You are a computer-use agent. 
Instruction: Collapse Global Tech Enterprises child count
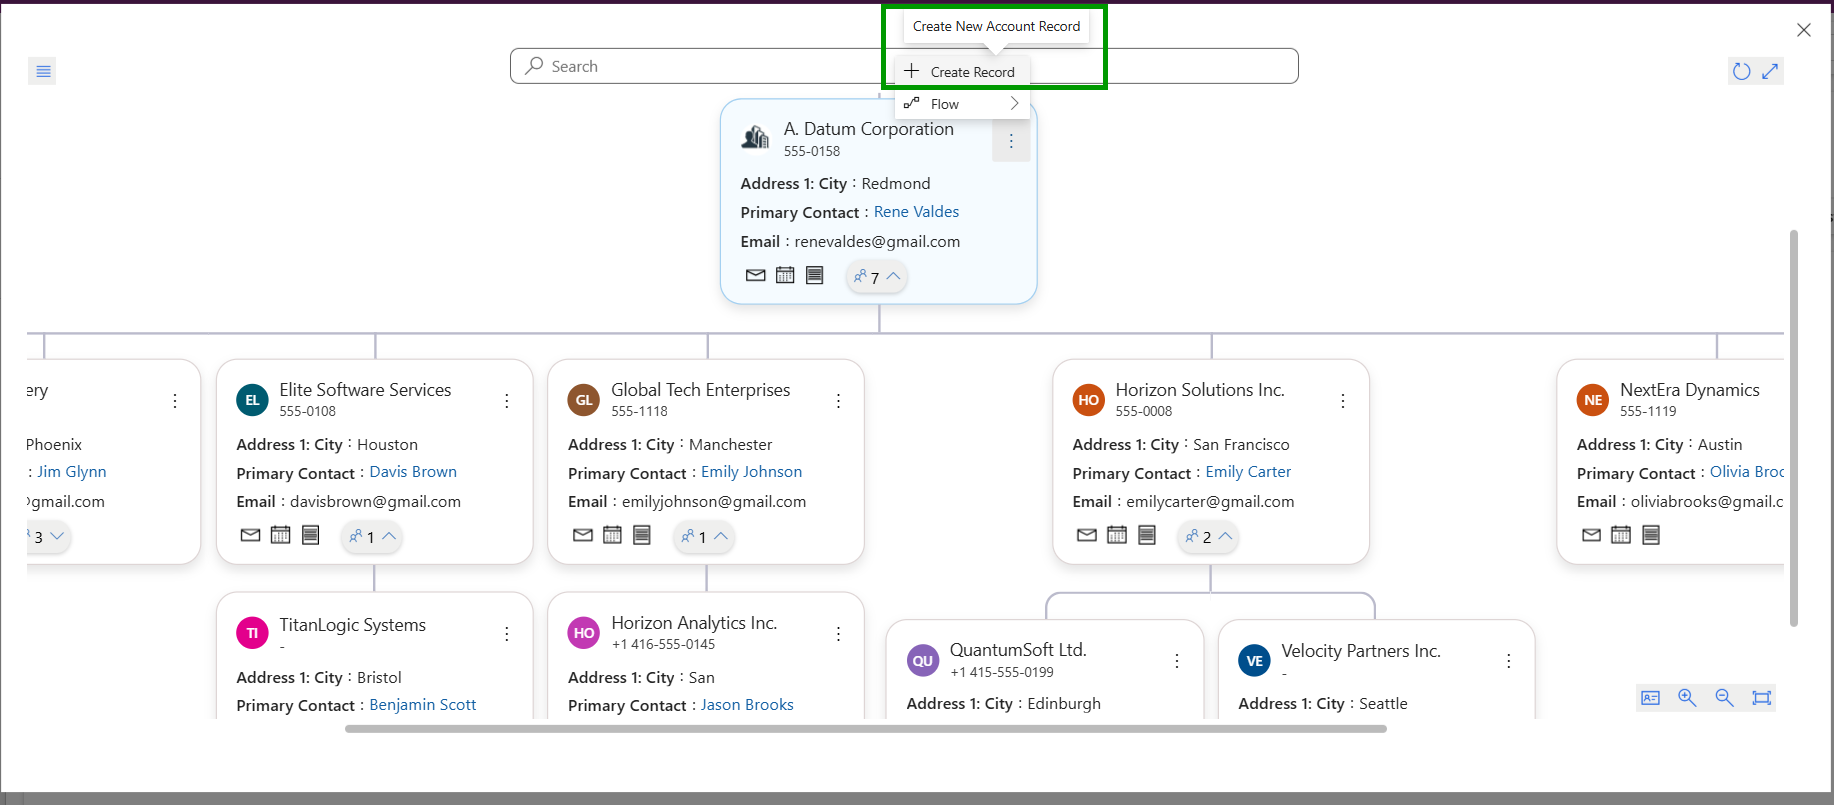[x=704, y=537]
